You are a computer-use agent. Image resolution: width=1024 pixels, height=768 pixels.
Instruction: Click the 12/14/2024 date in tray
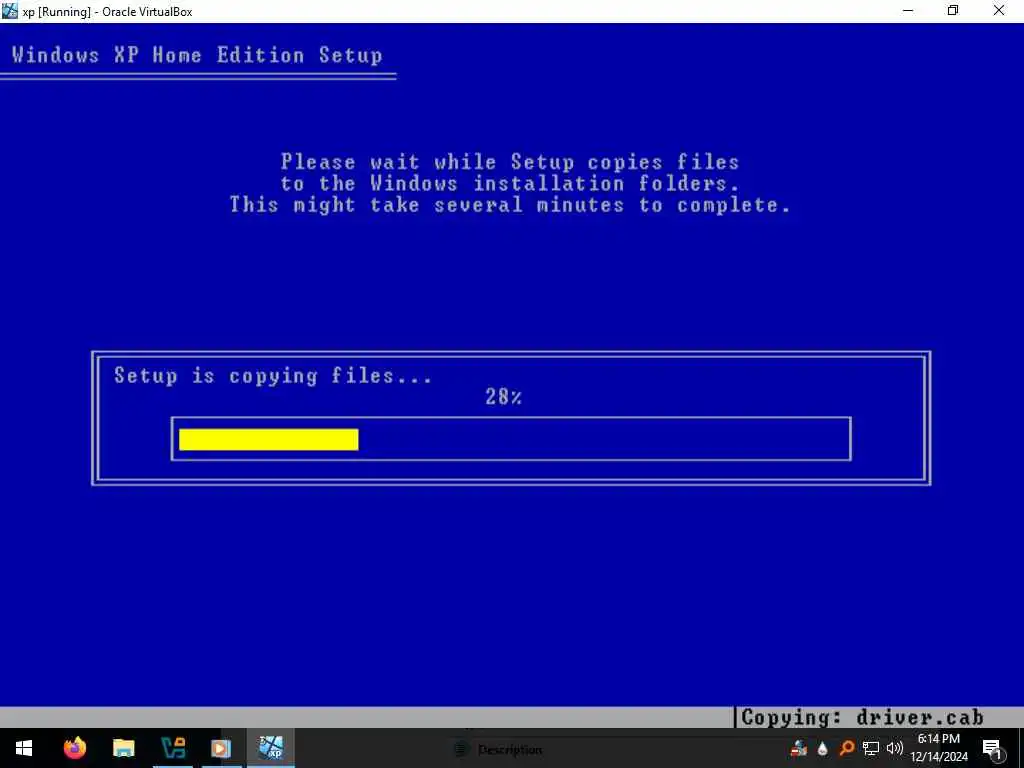click(x=939, y=757)
